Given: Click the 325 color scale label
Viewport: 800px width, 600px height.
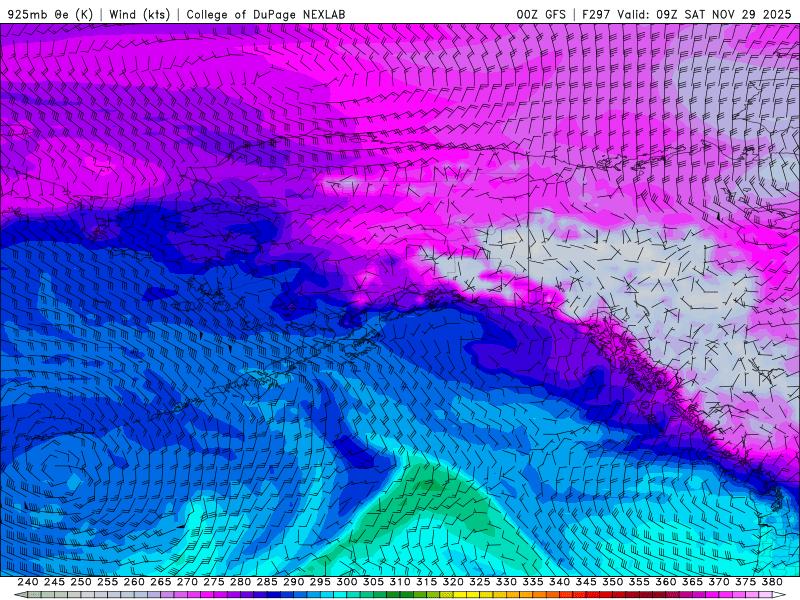Looking at the screenshot, I should pos(479,582).
